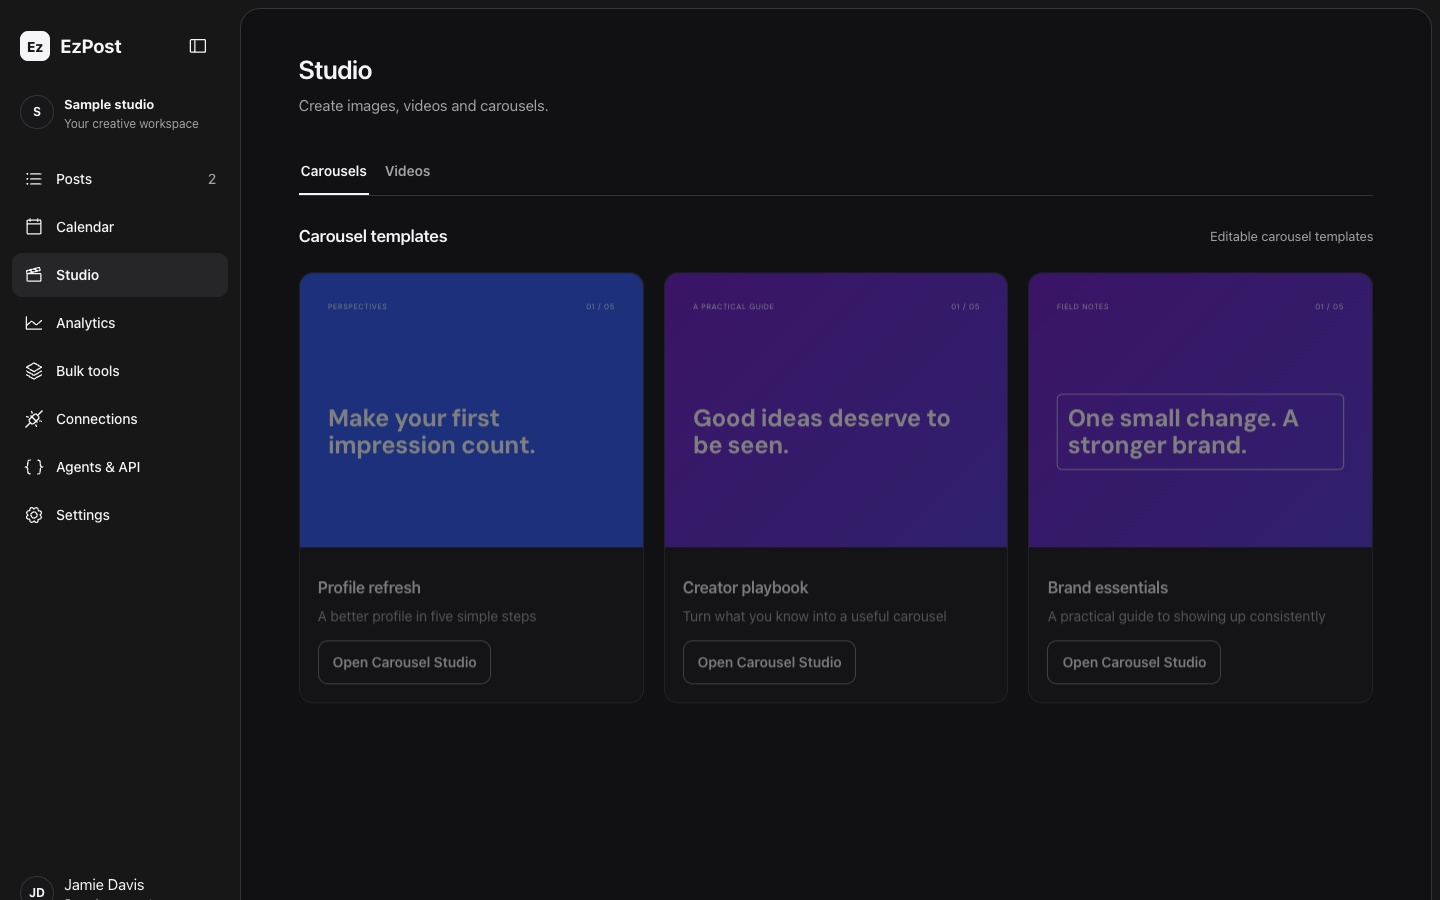Click the "Brand essentials" card title
Screen dimensions: 1440x900
[x=1108, y=588]
